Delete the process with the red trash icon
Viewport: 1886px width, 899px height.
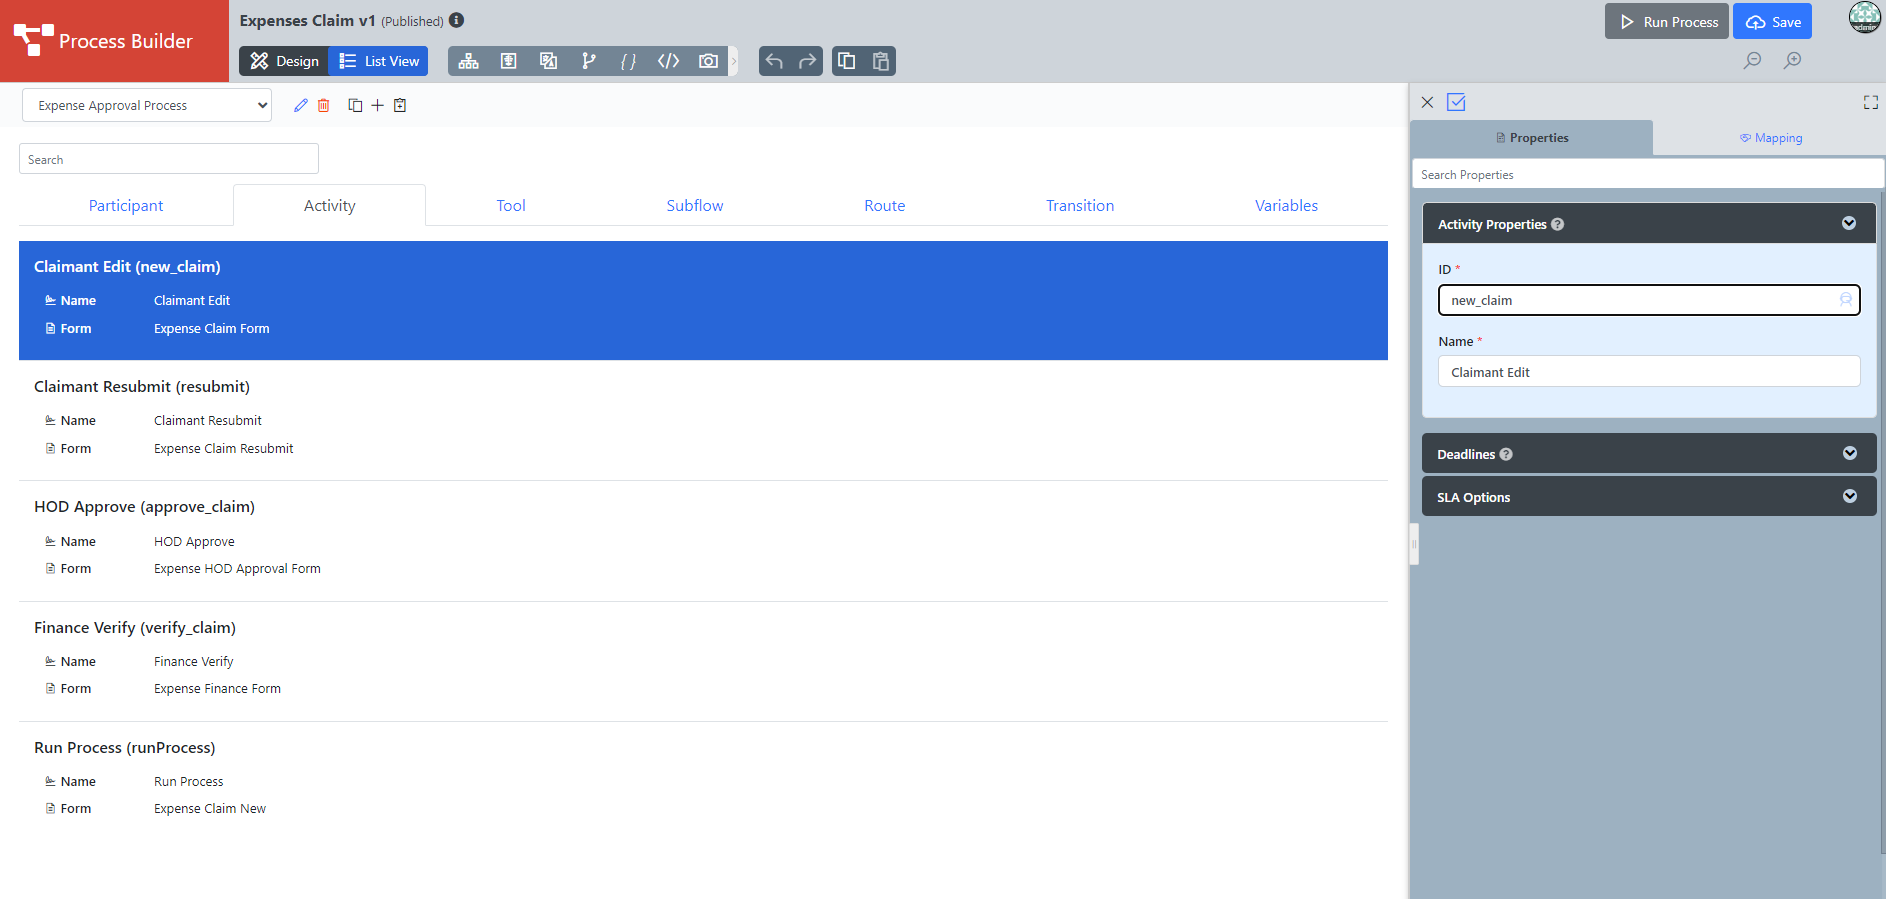(324, 105)
